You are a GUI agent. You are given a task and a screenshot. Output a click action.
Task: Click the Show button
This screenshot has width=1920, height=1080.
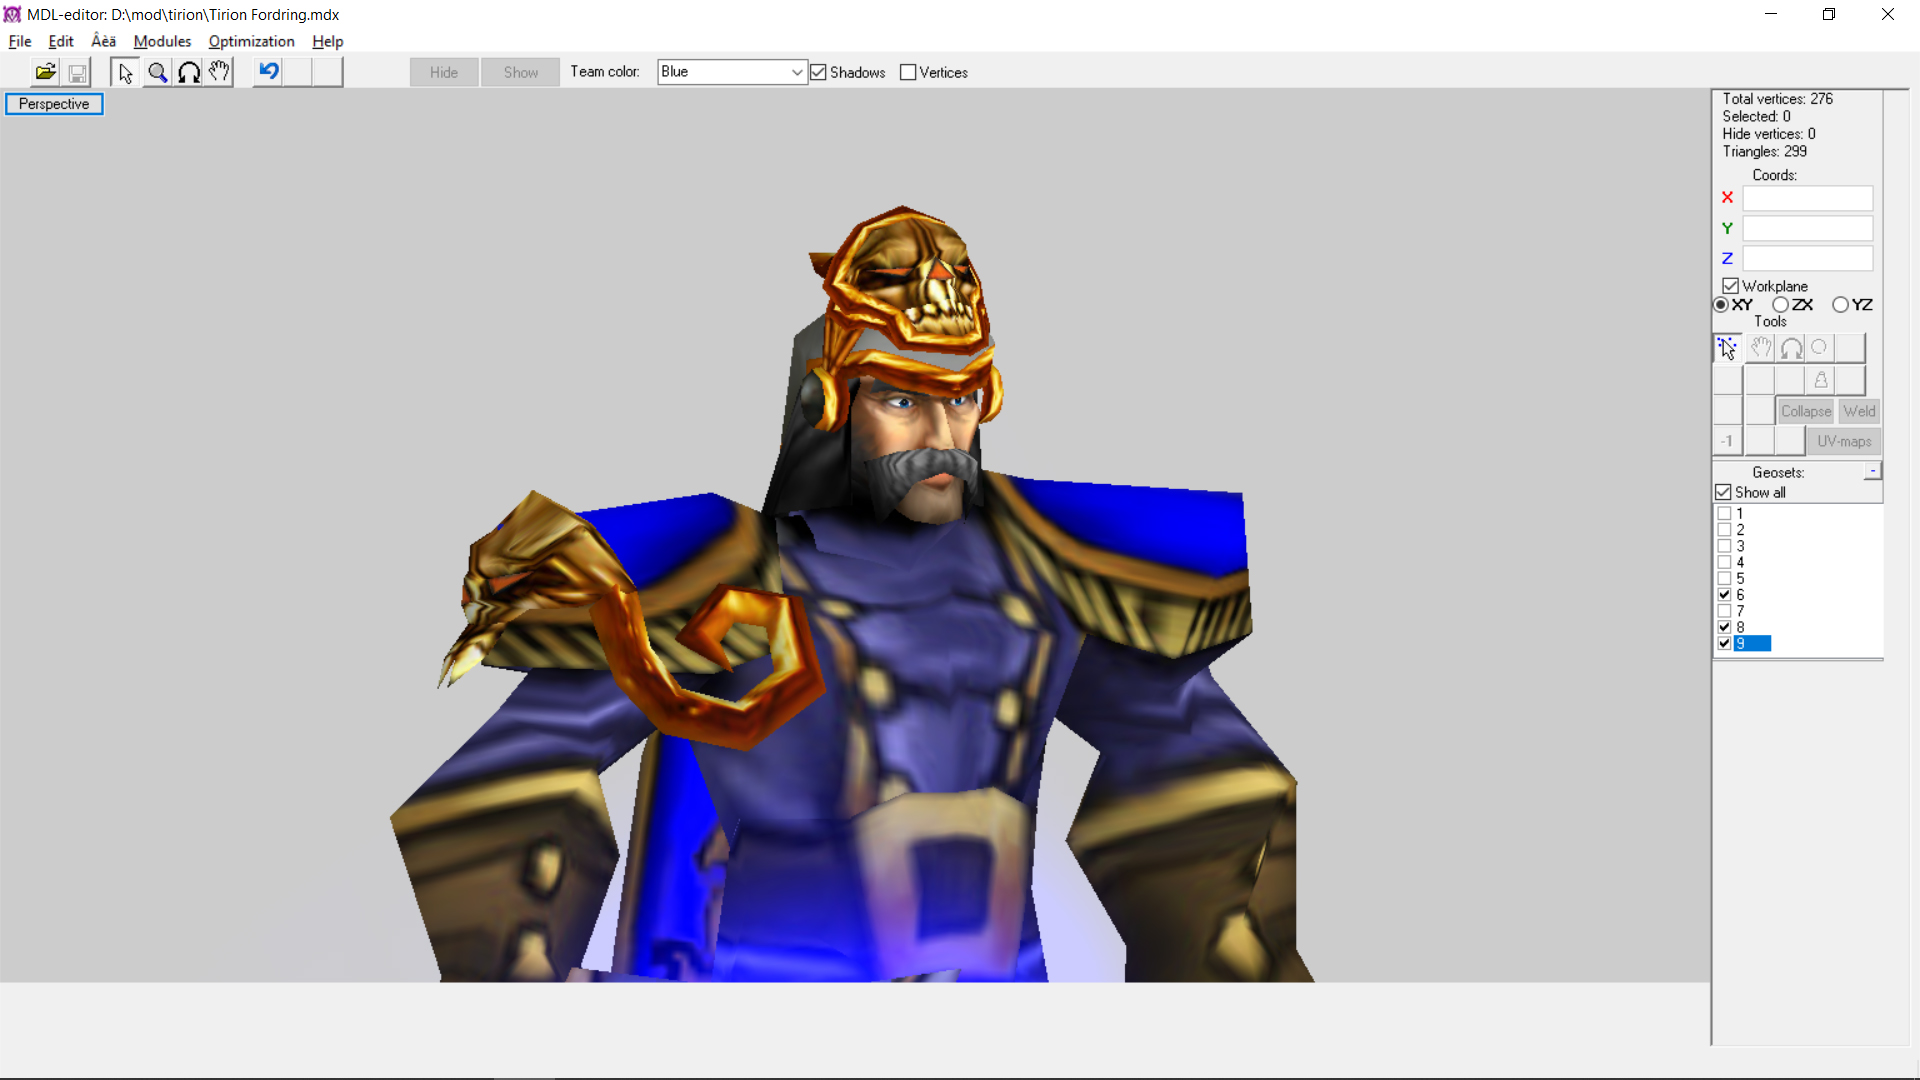520,72
